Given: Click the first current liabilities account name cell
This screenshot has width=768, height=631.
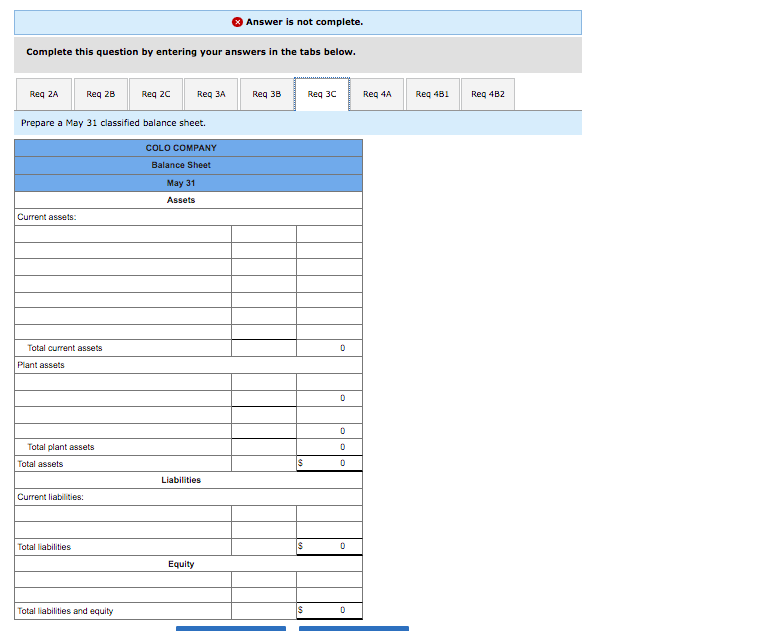Looking at the screenshot, I should (x=123, y=514).
